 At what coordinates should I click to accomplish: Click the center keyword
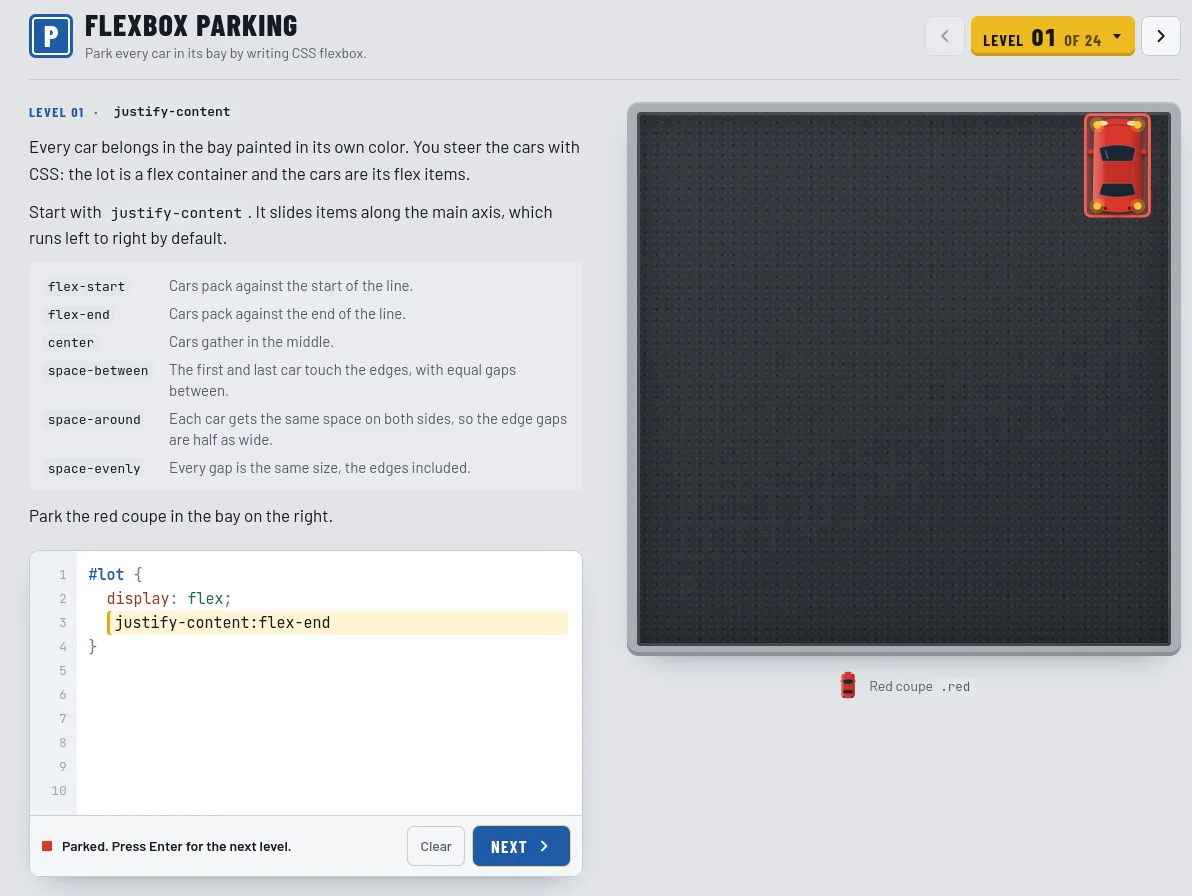tap(71, 343)
